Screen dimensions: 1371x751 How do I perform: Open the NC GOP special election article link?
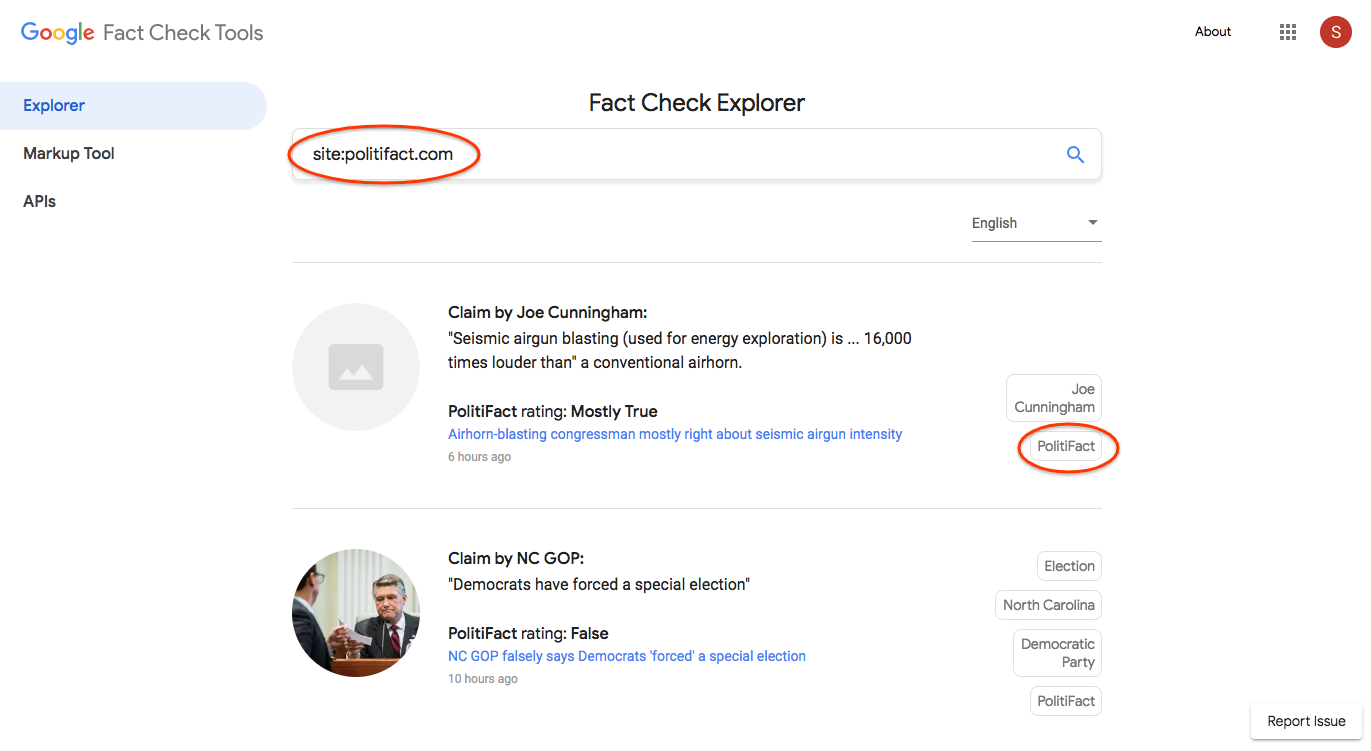click(627, 657)
